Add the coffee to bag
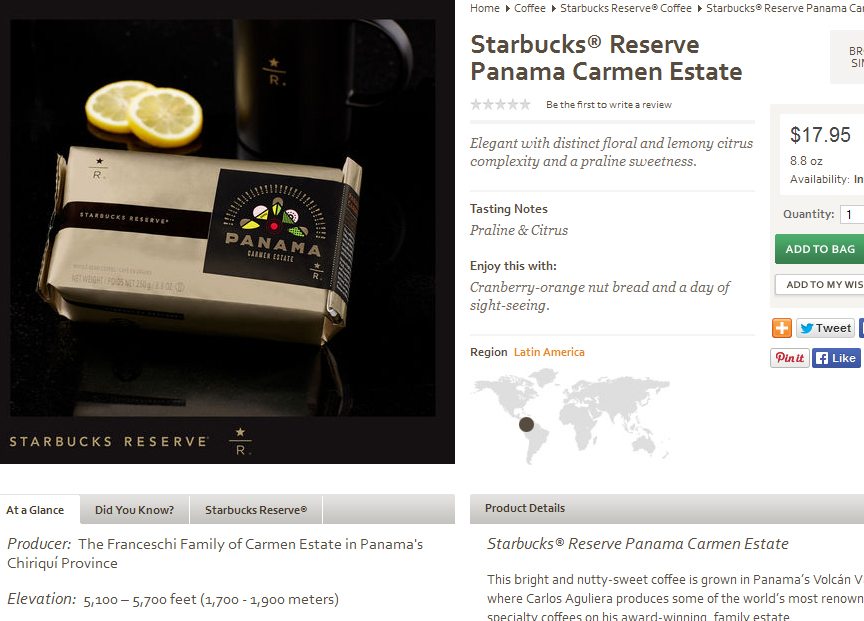Screen dimensions: 864x621 tap(819, 249)
